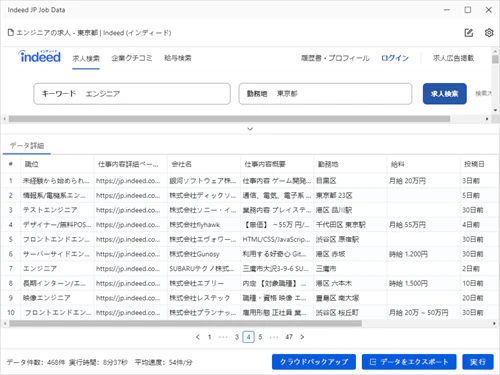Open 履歴書・プロフィール link
This screenshot has height=375, width=500.
tap(335, 58)
